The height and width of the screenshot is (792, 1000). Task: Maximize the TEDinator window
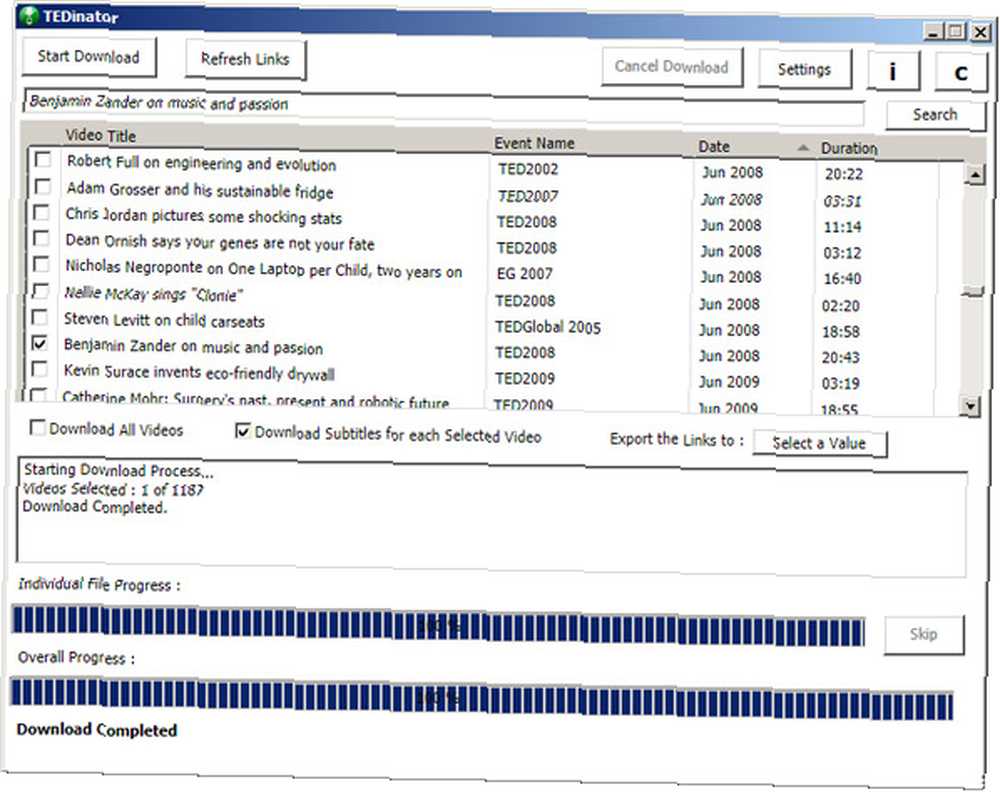(x=955, y=31)
